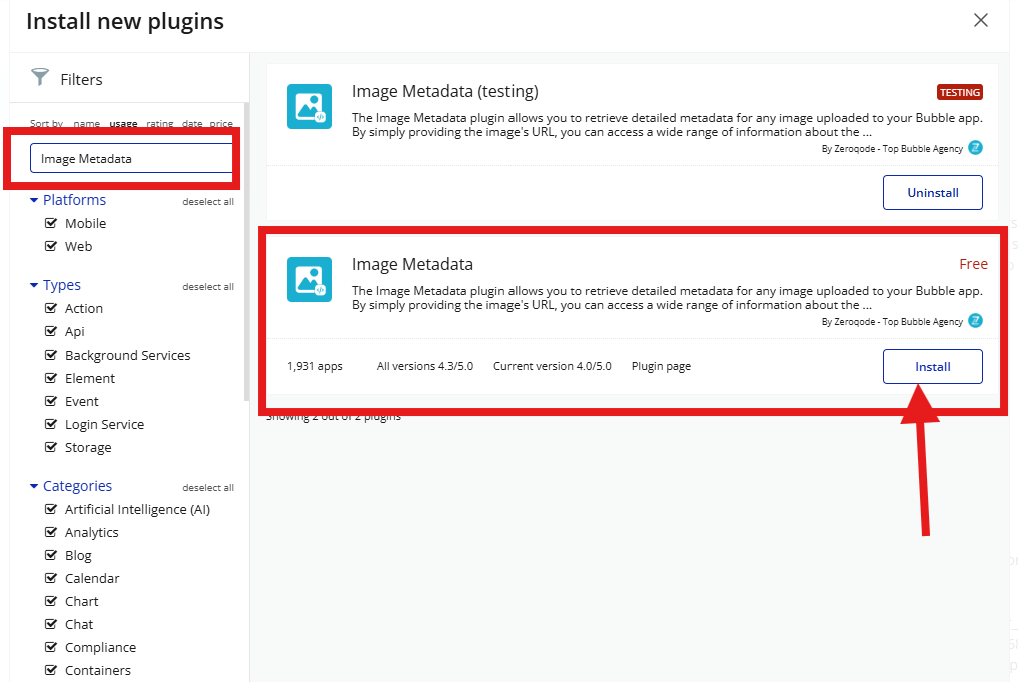Close the Install new plugins dialog
This screenshot has height=682, width=1018.
[x=980, y=20]
